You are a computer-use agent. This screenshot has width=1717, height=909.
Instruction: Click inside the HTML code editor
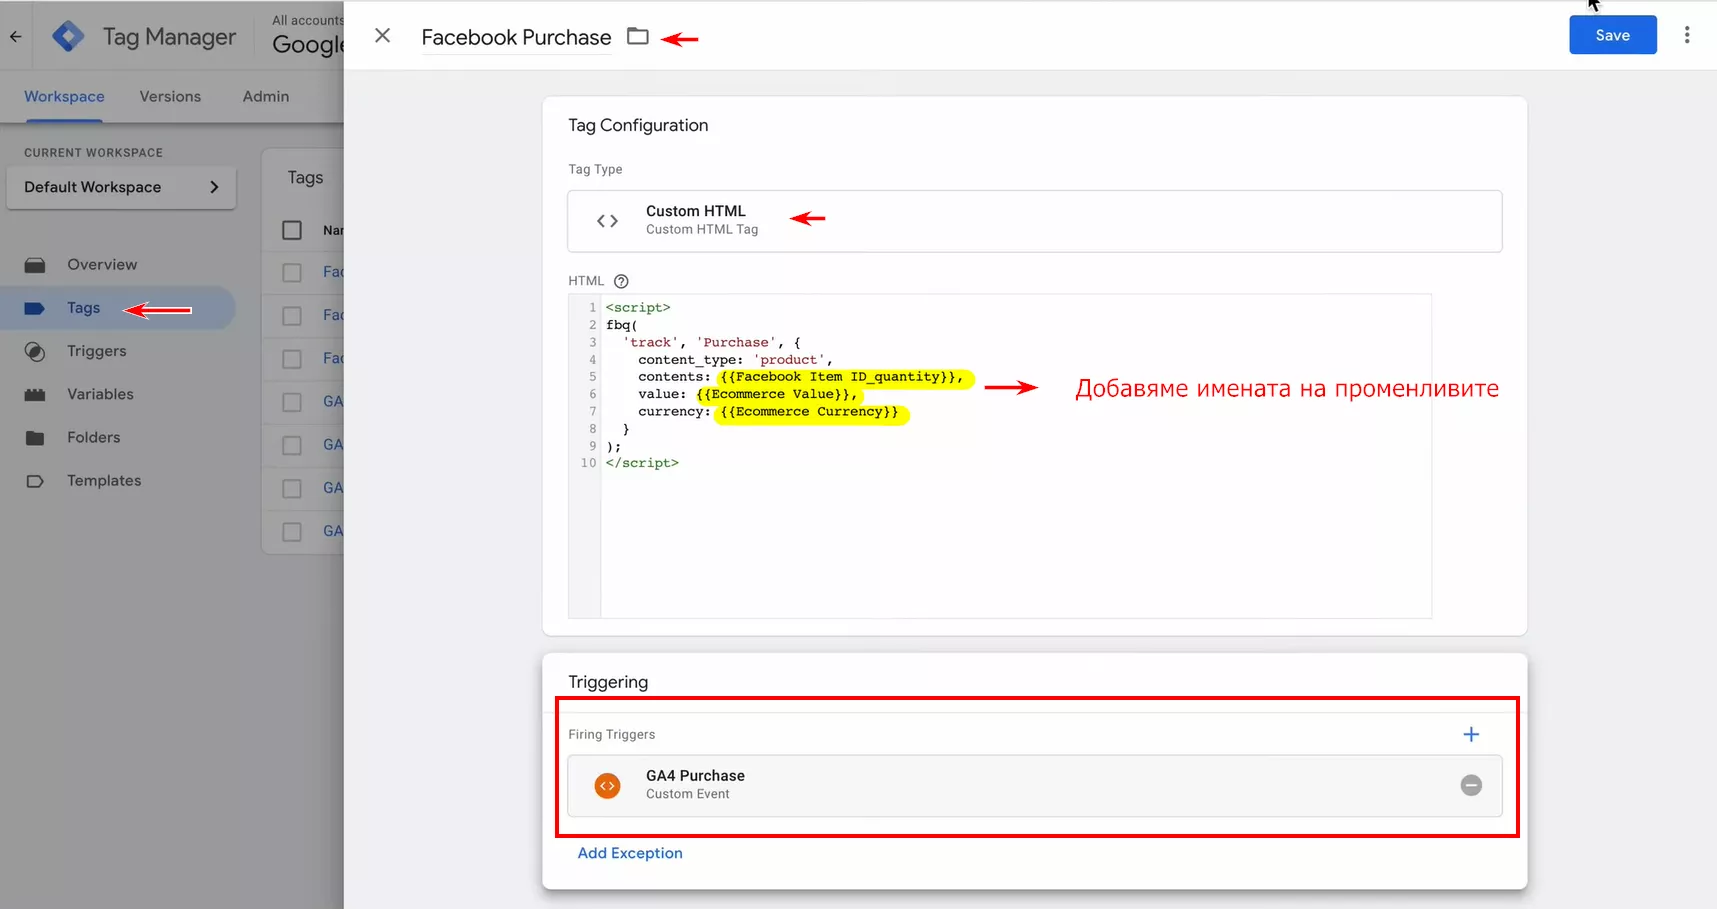[1000, 456]
